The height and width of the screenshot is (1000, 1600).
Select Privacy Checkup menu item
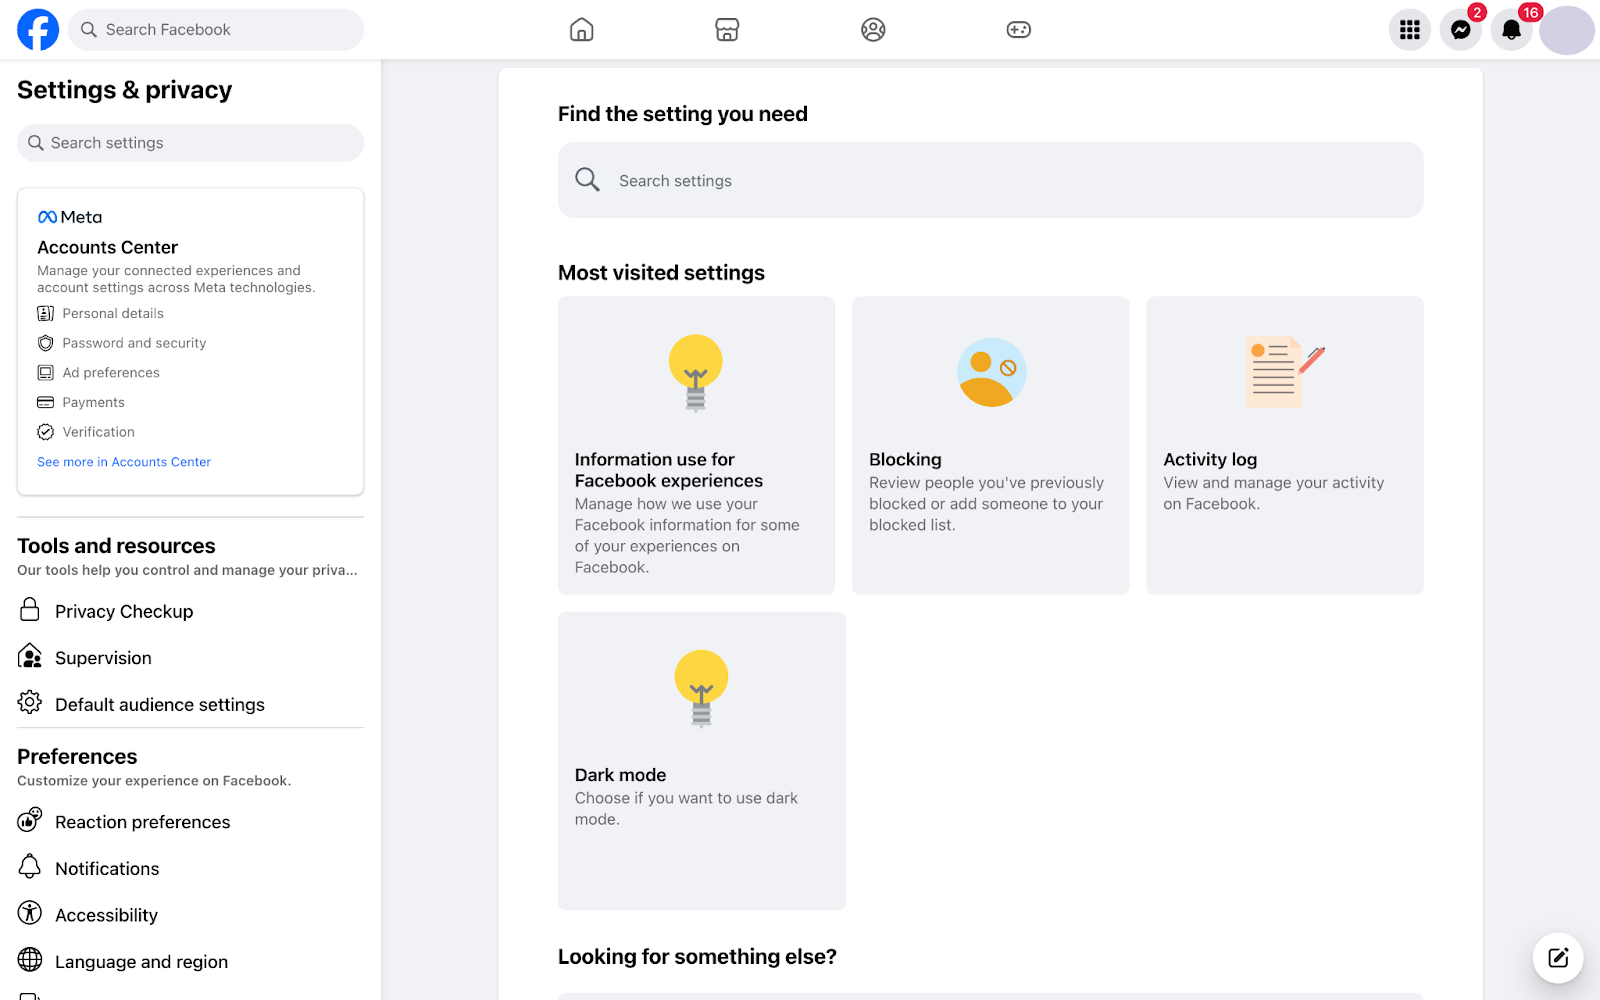pos(190,611)
